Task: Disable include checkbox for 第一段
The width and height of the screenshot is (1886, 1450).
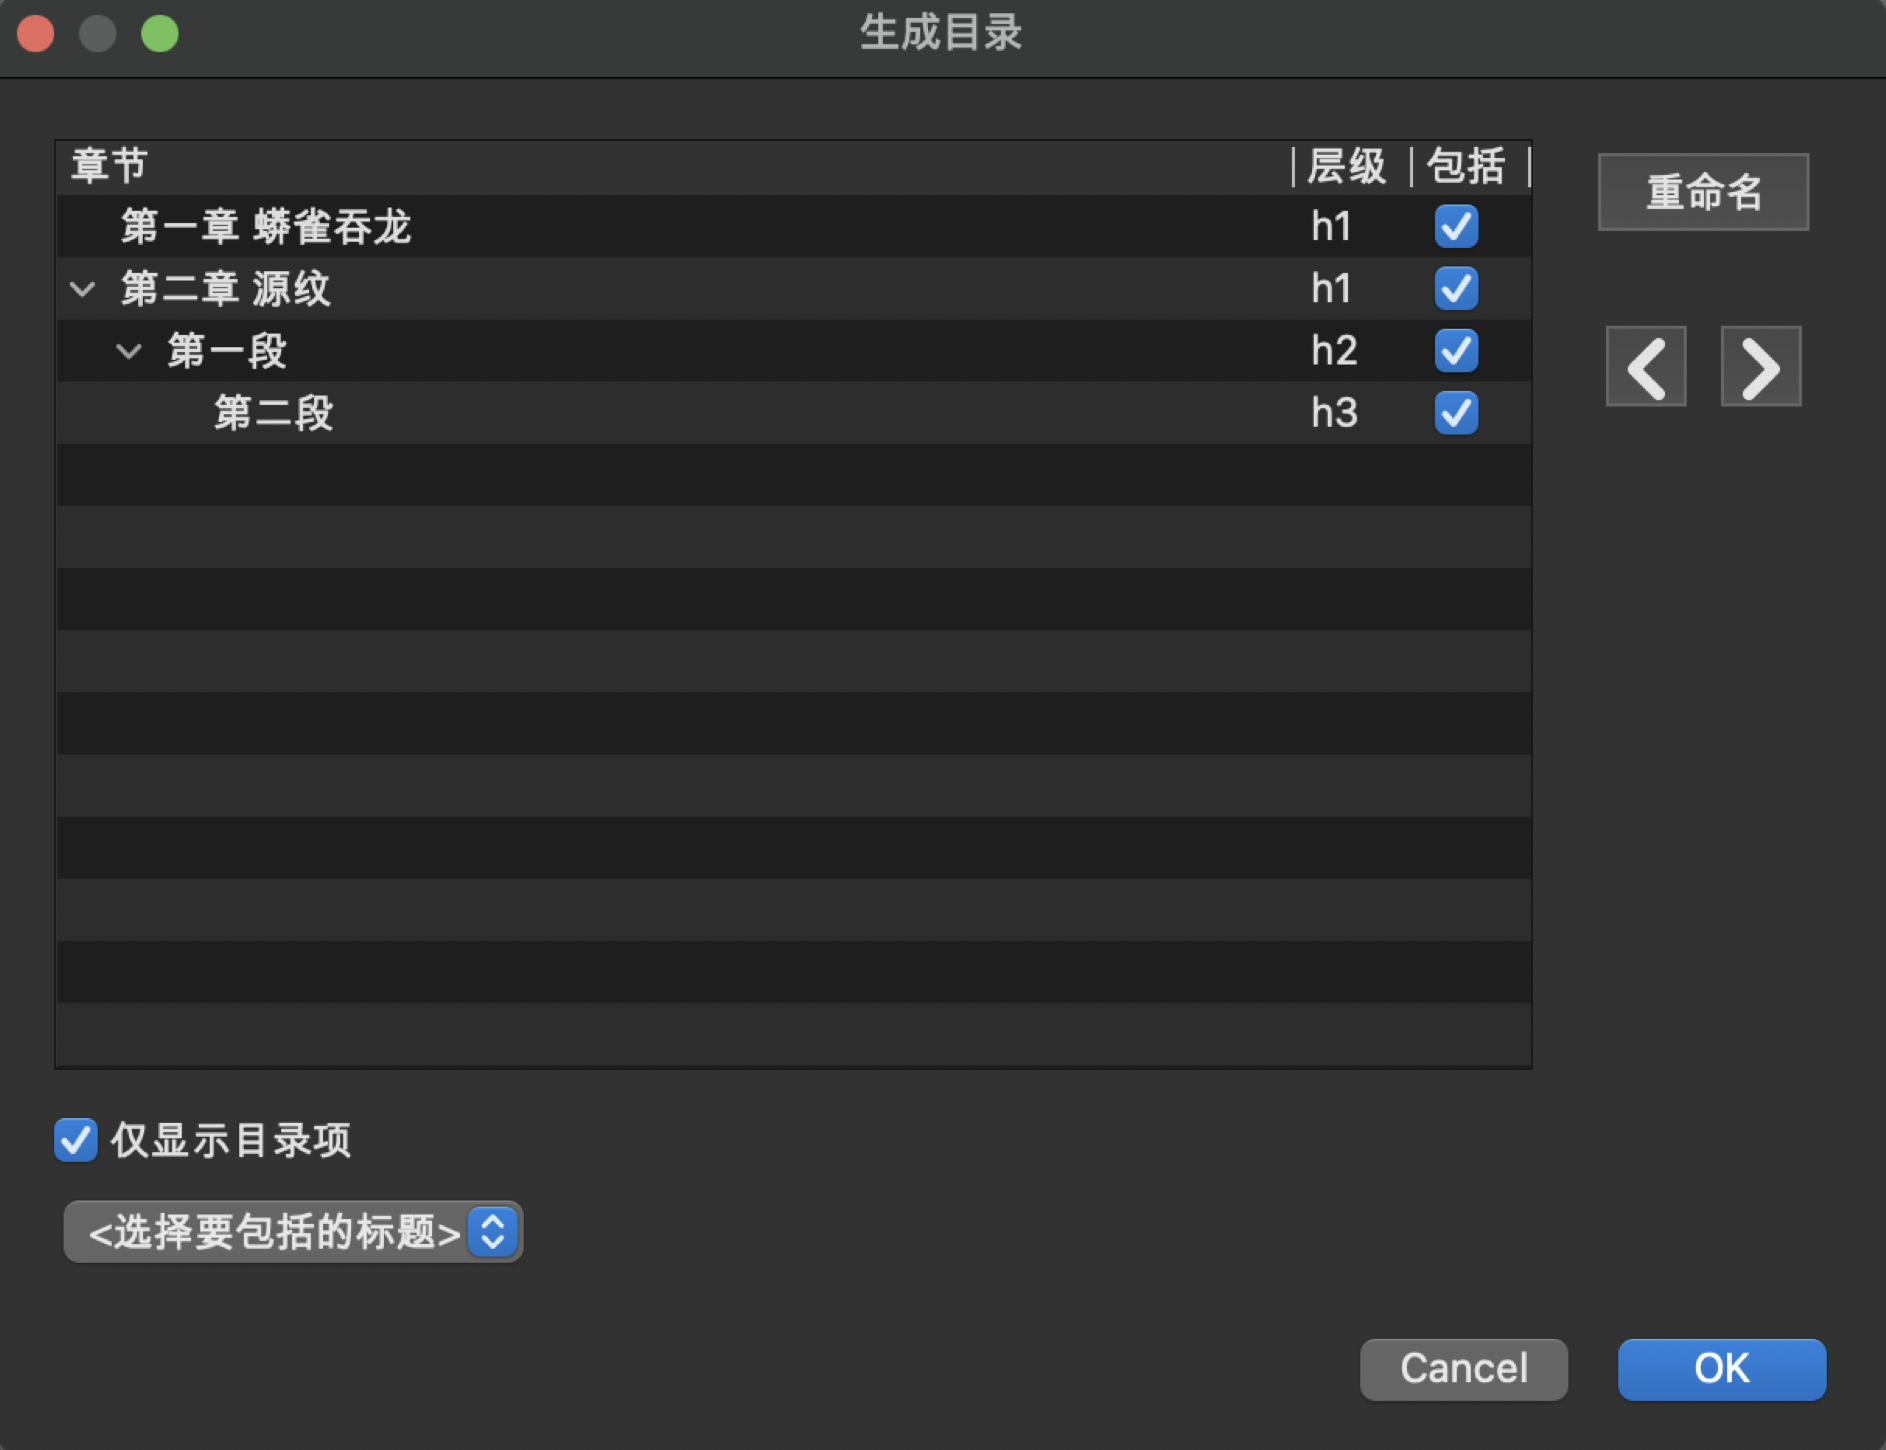Action: [x=1456, y=350]
